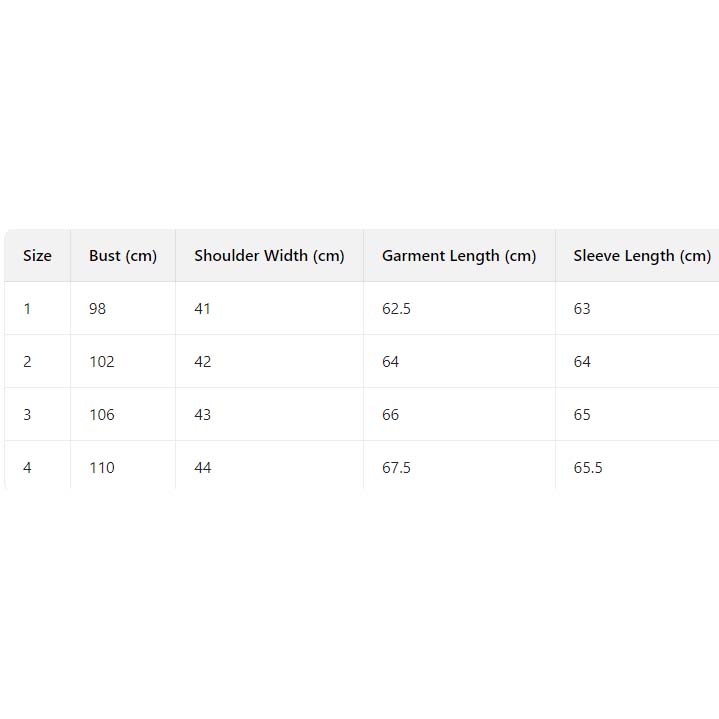
Task: Click the Shoulder Width (cm) header
Action: pos(269,256)
